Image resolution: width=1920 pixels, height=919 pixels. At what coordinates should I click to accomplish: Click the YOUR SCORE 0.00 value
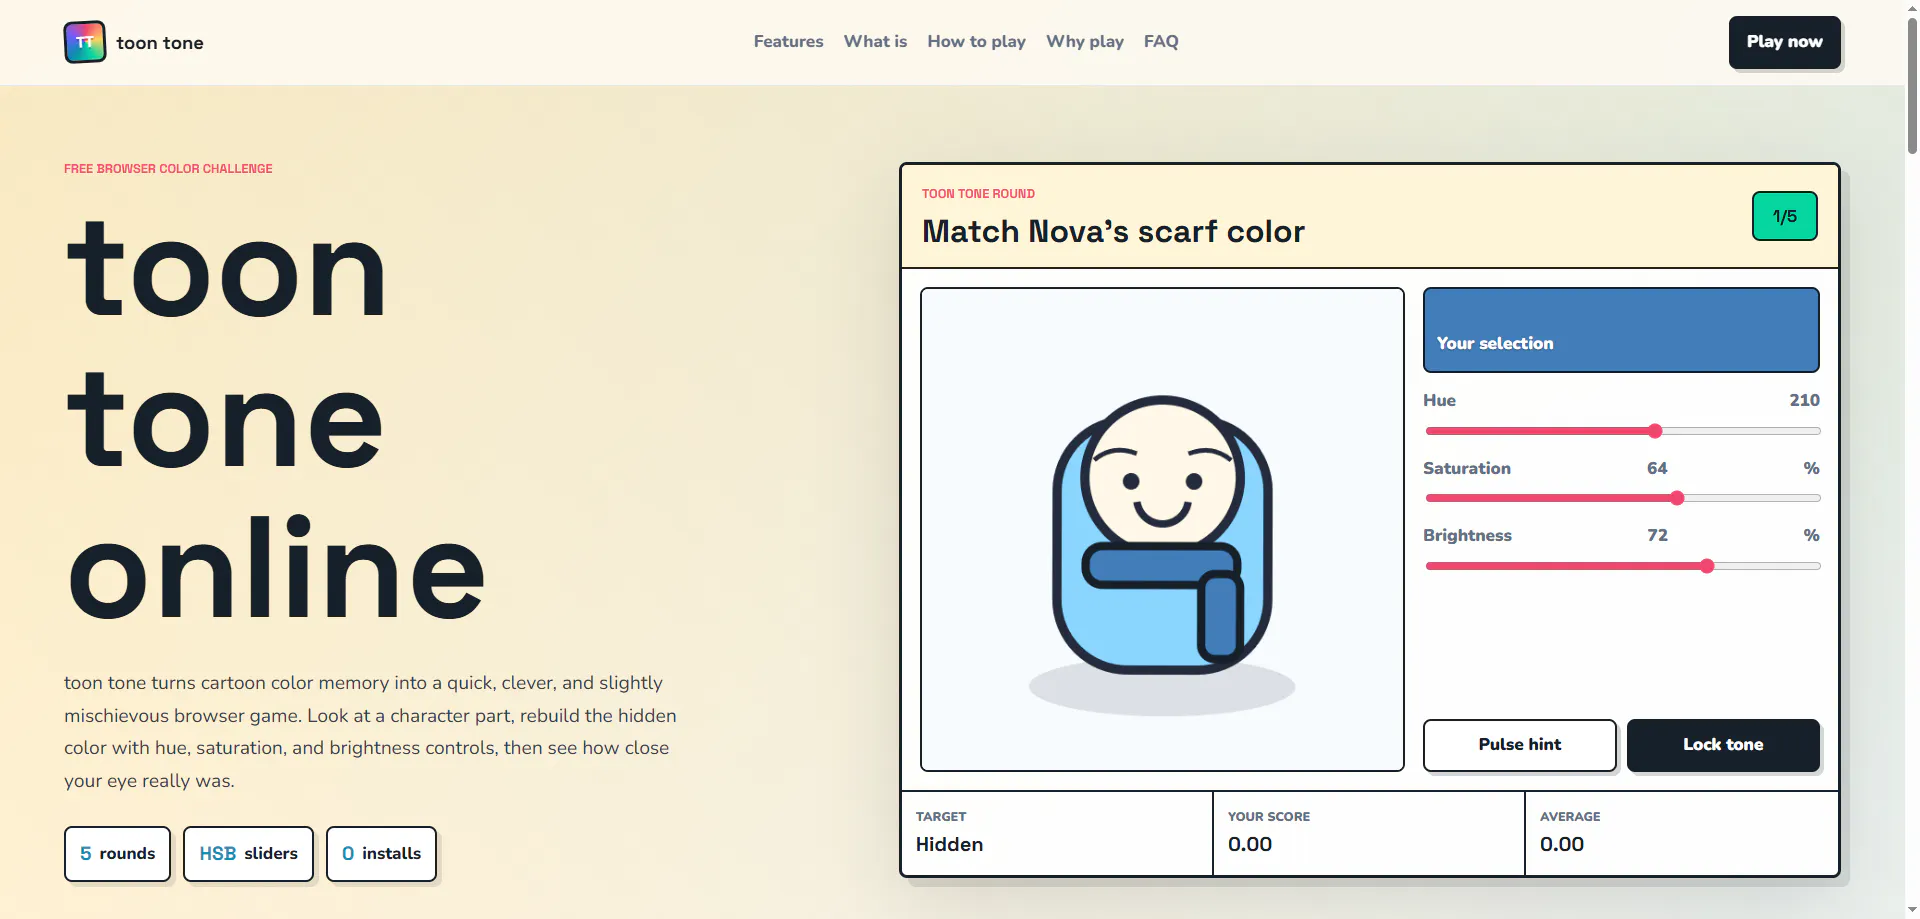coord(1250,844)
